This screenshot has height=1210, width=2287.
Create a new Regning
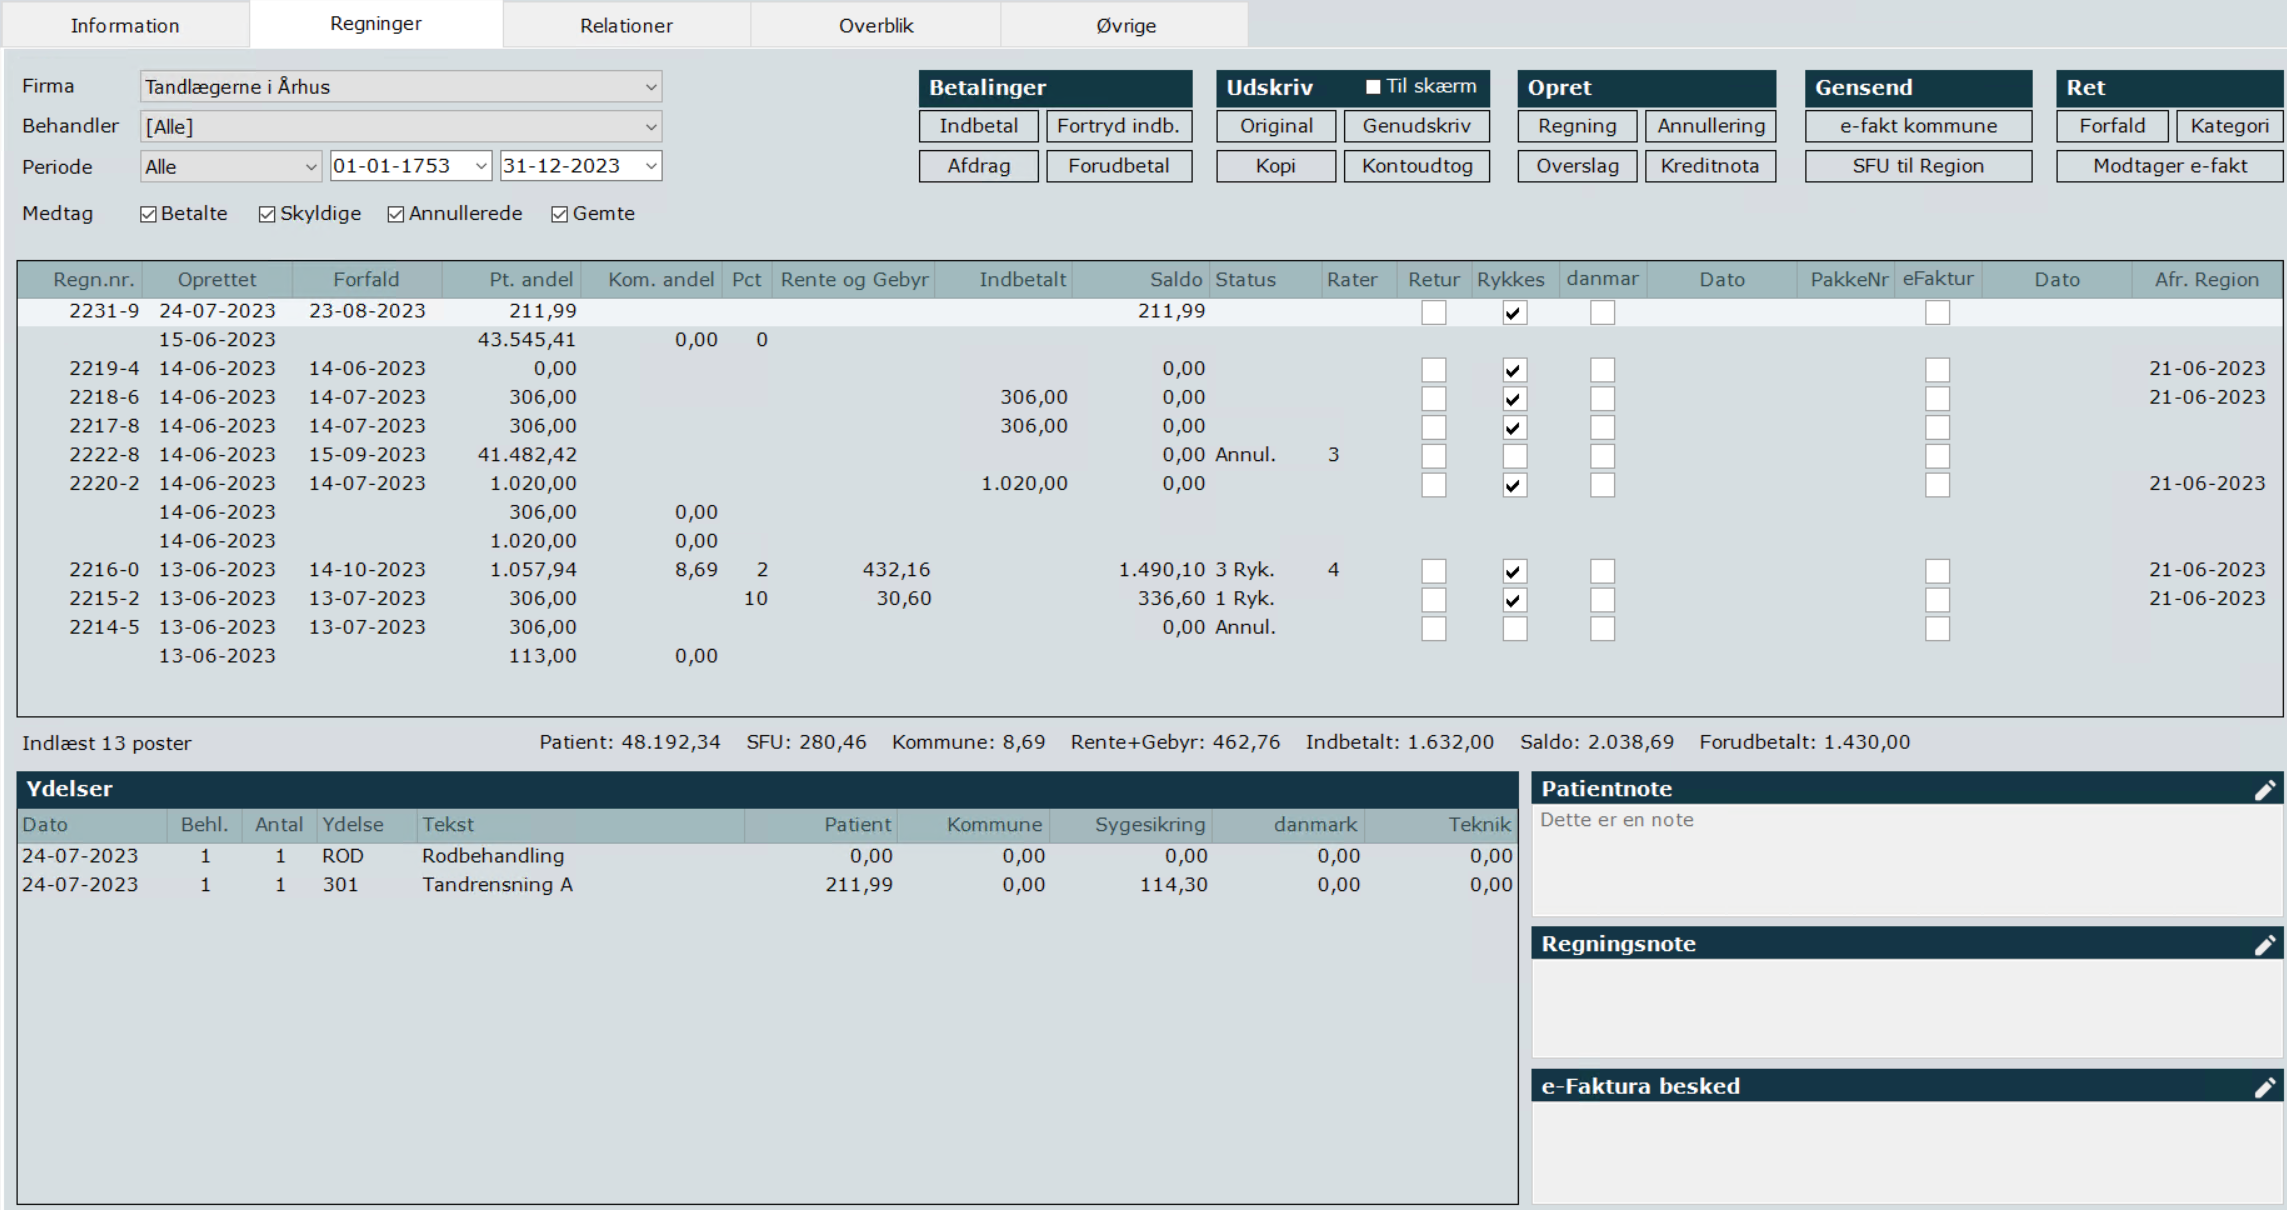click(x=1577, y=126)
